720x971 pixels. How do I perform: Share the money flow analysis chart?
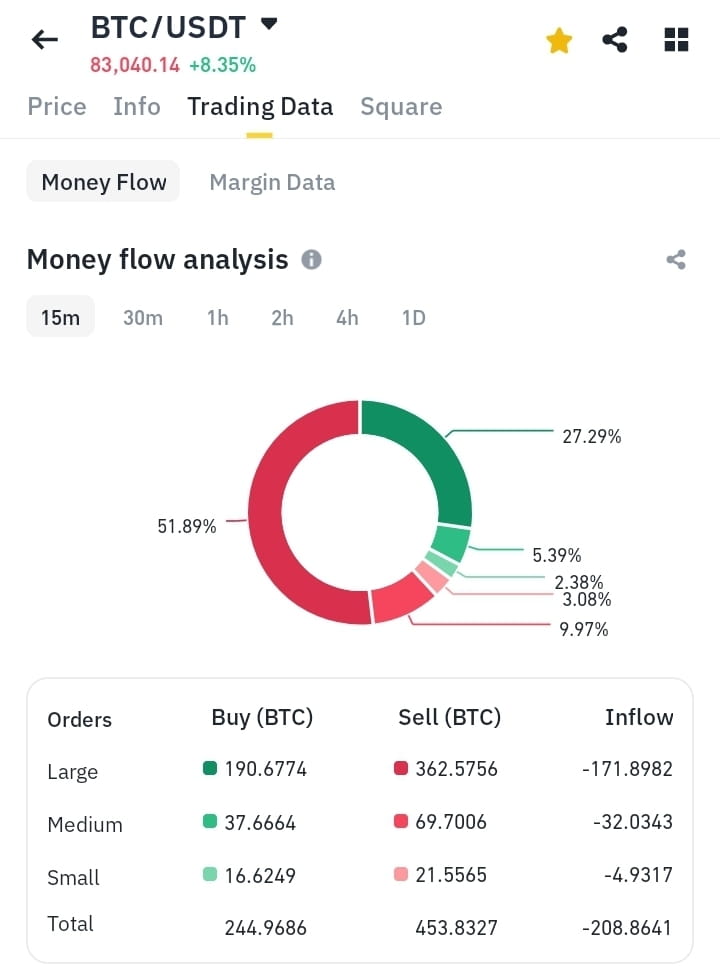(x=676, y=259)
